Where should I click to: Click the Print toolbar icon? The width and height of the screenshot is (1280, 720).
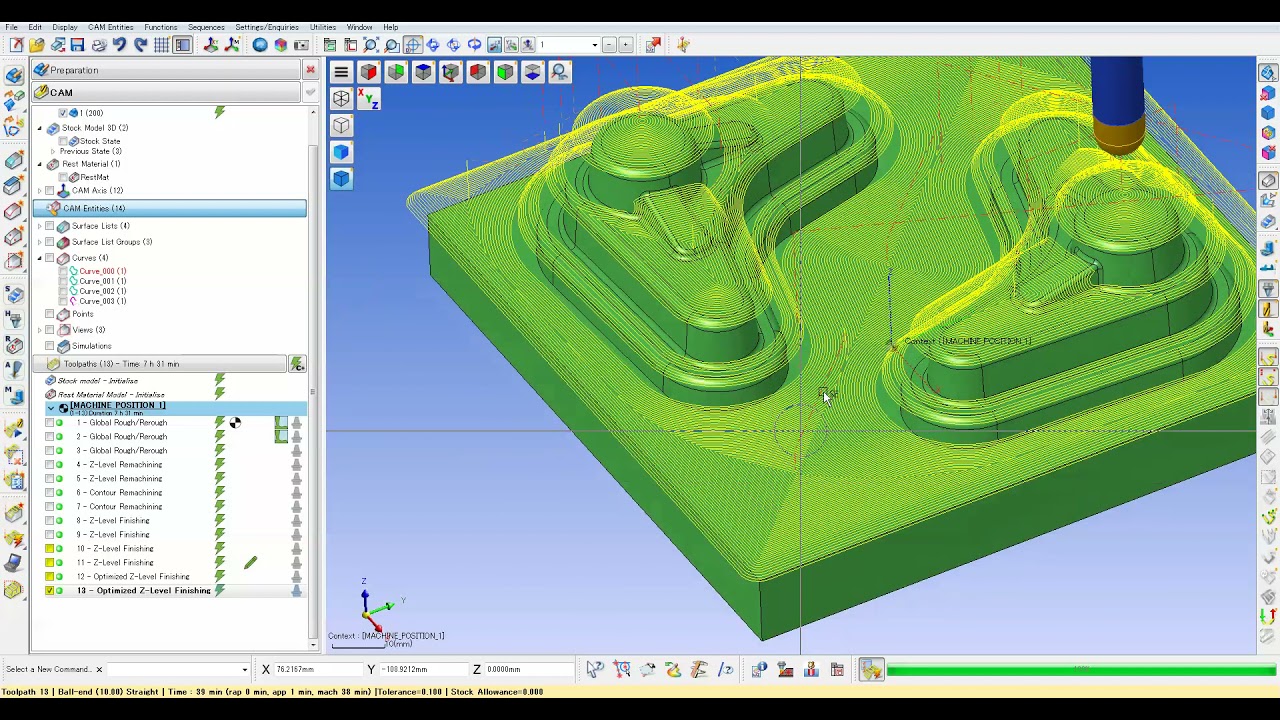click(99, 45)
